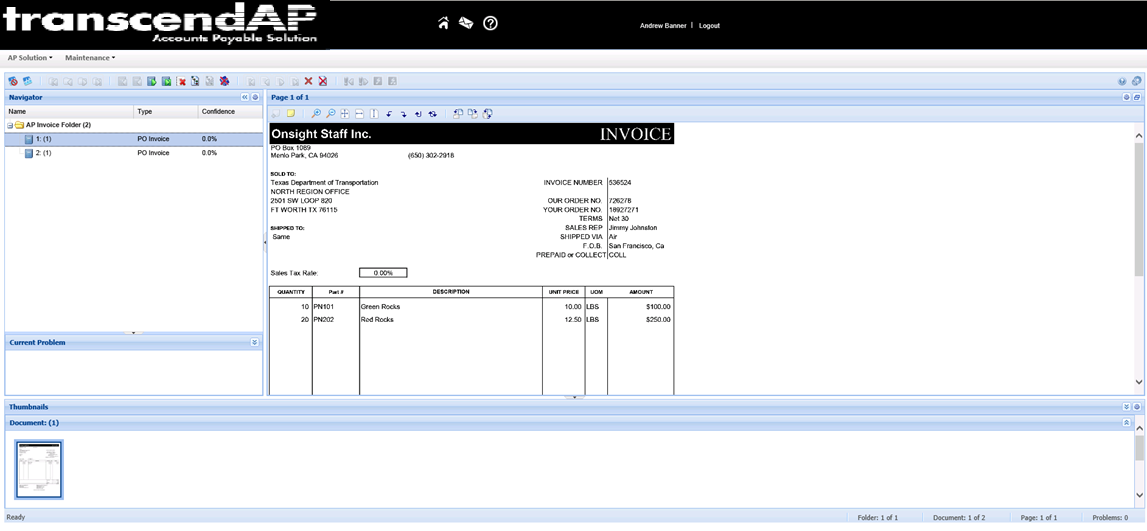Click the plain red X delete icon
The height and width of the screenshot is (531, 1147).
pos(308,81)
